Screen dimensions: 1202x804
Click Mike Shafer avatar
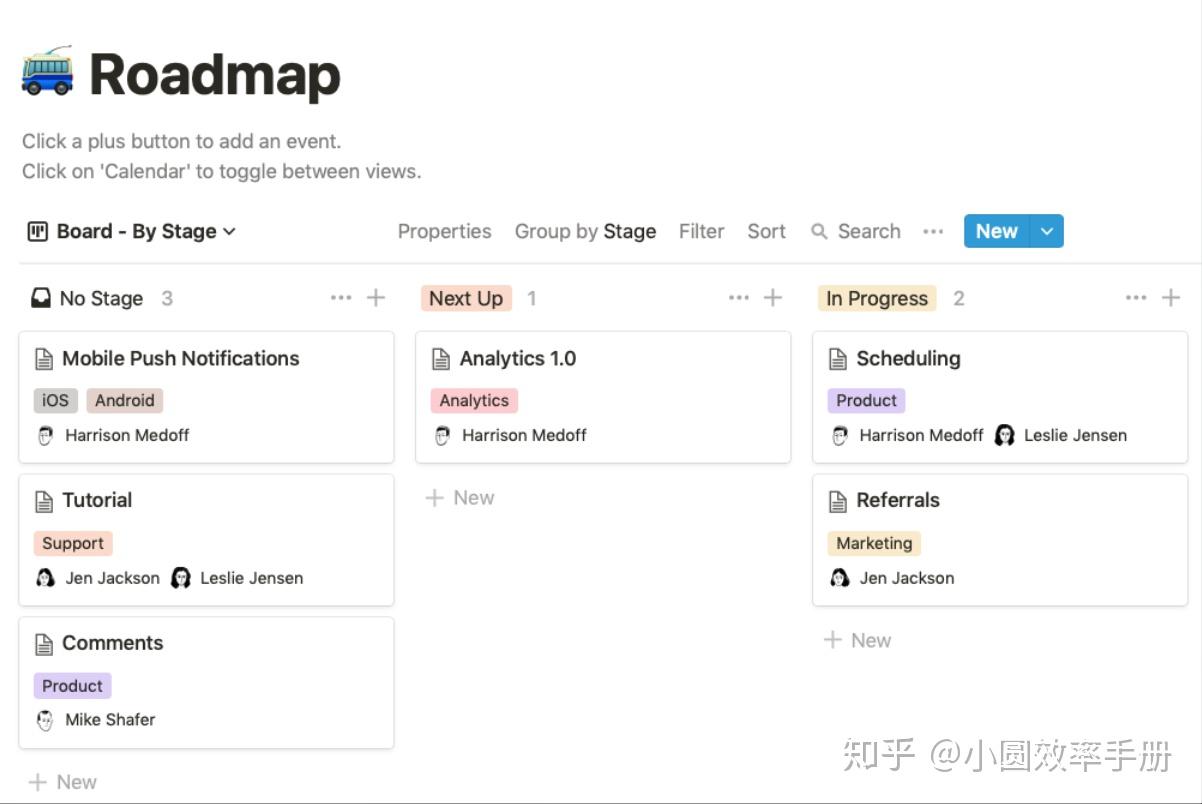[x=44, y=720]
